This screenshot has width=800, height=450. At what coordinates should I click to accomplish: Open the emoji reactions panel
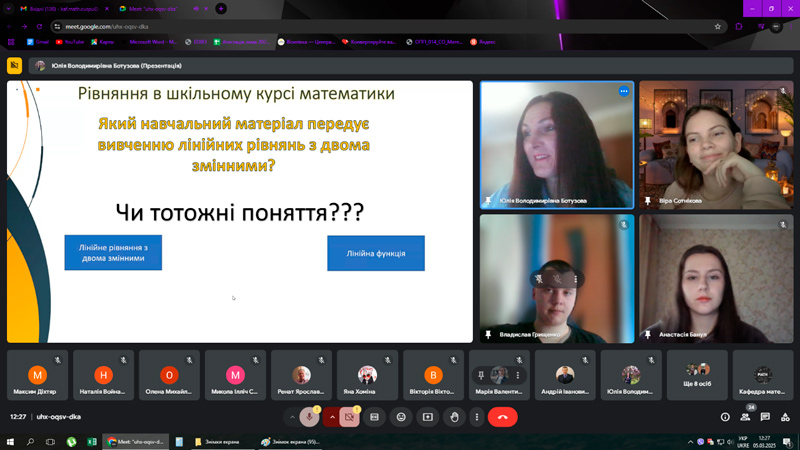(x=402, y=417)
